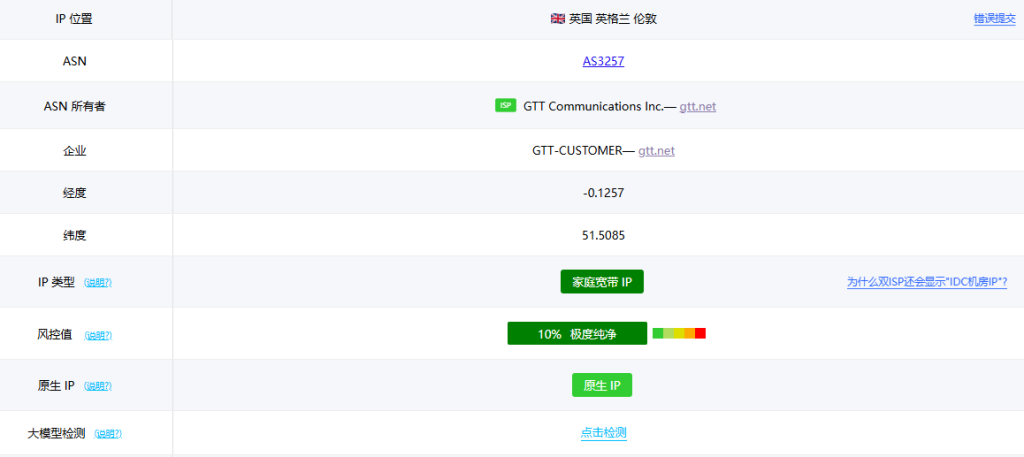Click the risk level color bar
The image size is (1024, 457).
point(679,333)
